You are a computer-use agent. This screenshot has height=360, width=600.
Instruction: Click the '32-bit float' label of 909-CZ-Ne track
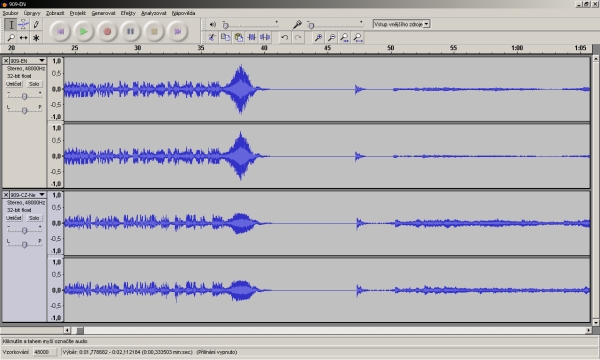(19, 210)
